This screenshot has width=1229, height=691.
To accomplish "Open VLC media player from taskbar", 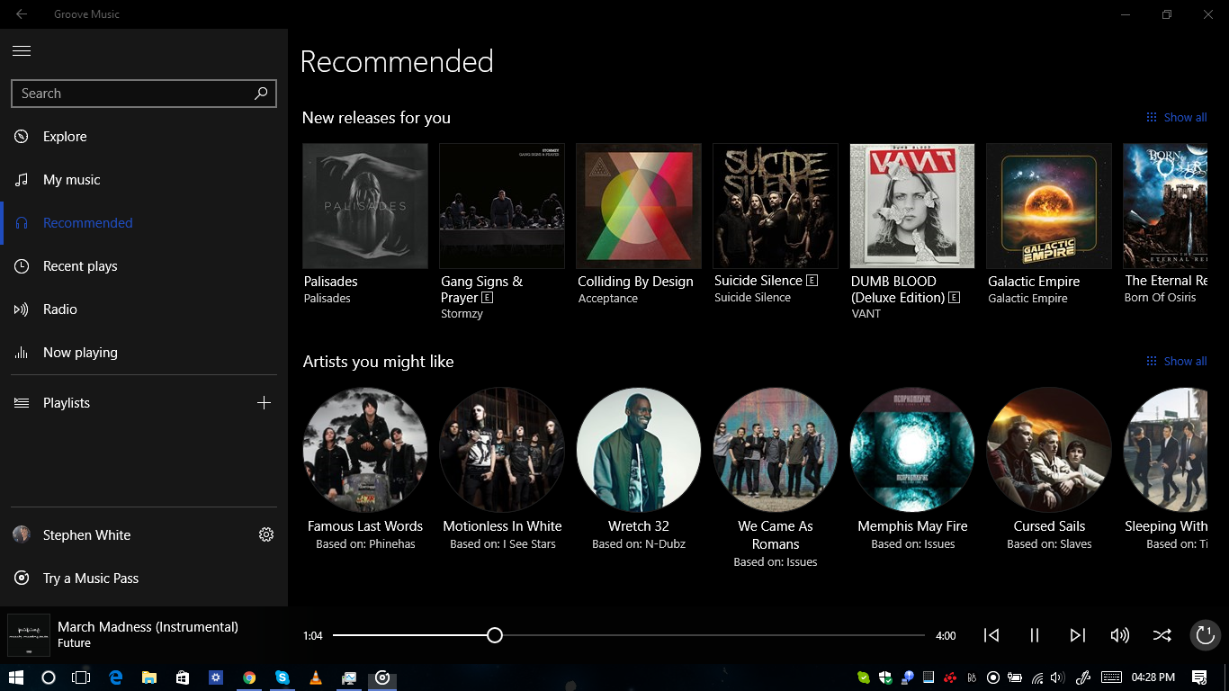I will pyautogui.click(x=315, y=677).
